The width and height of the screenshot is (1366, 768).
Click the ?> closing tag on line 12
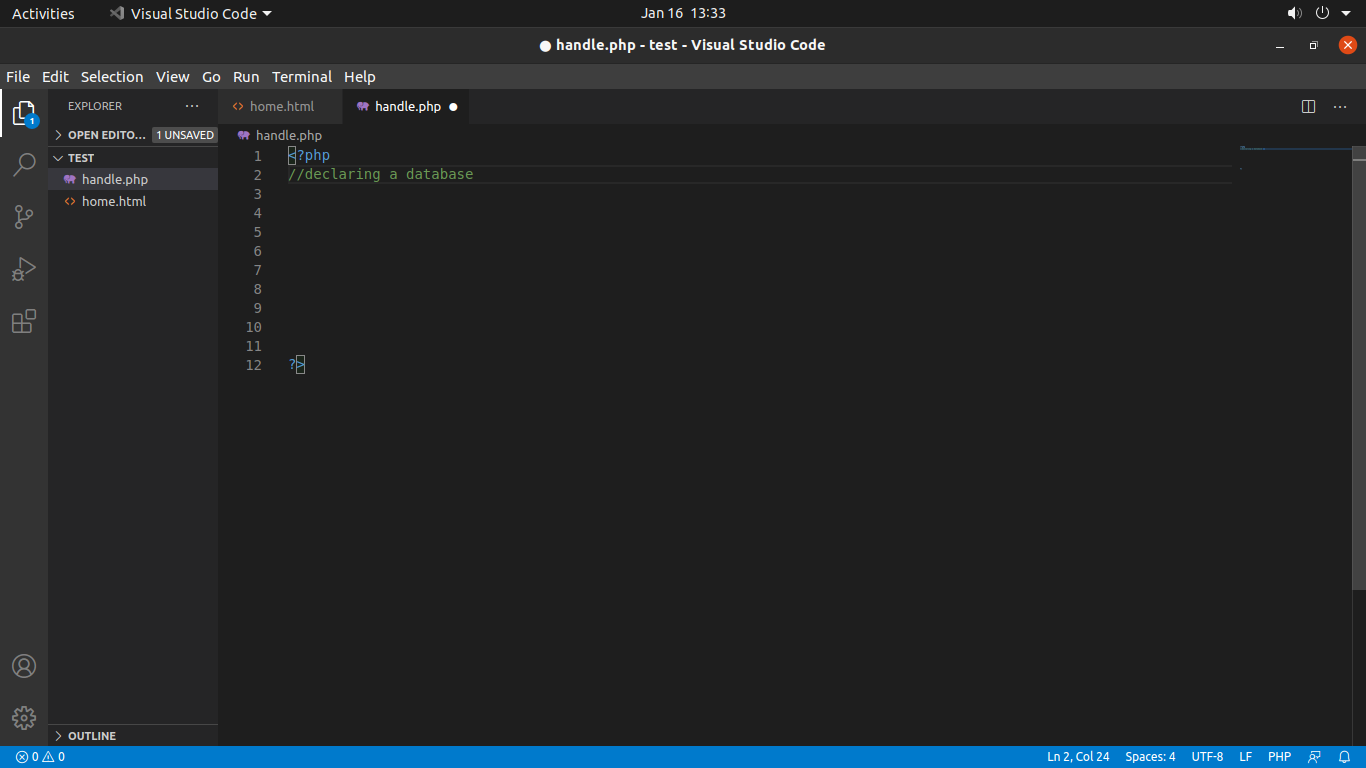297,365
